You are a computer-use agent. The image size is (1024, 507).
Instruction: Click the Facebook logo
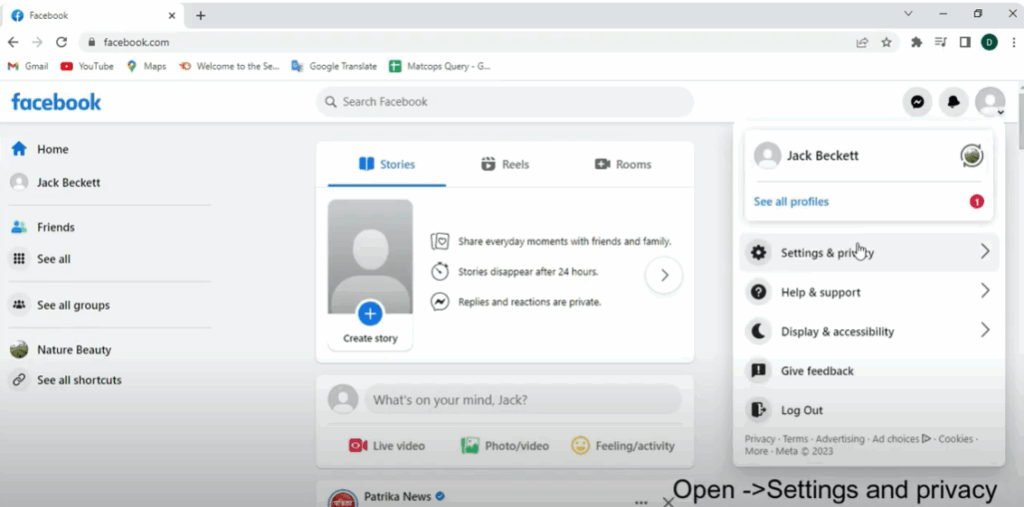click(x=56, y=102)
